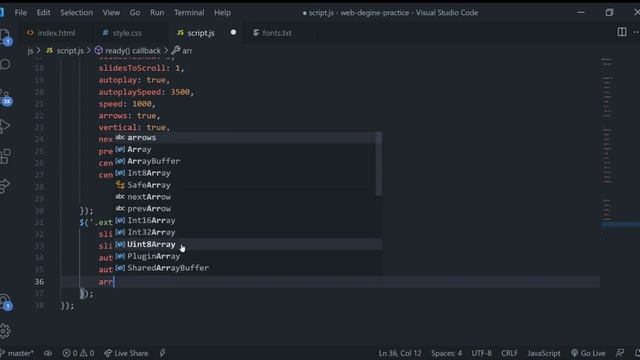This screenshot has width=640, height=360.
Task: Click the 'slidesToScroll: 1' code line
Action: (x=141, y=68)
